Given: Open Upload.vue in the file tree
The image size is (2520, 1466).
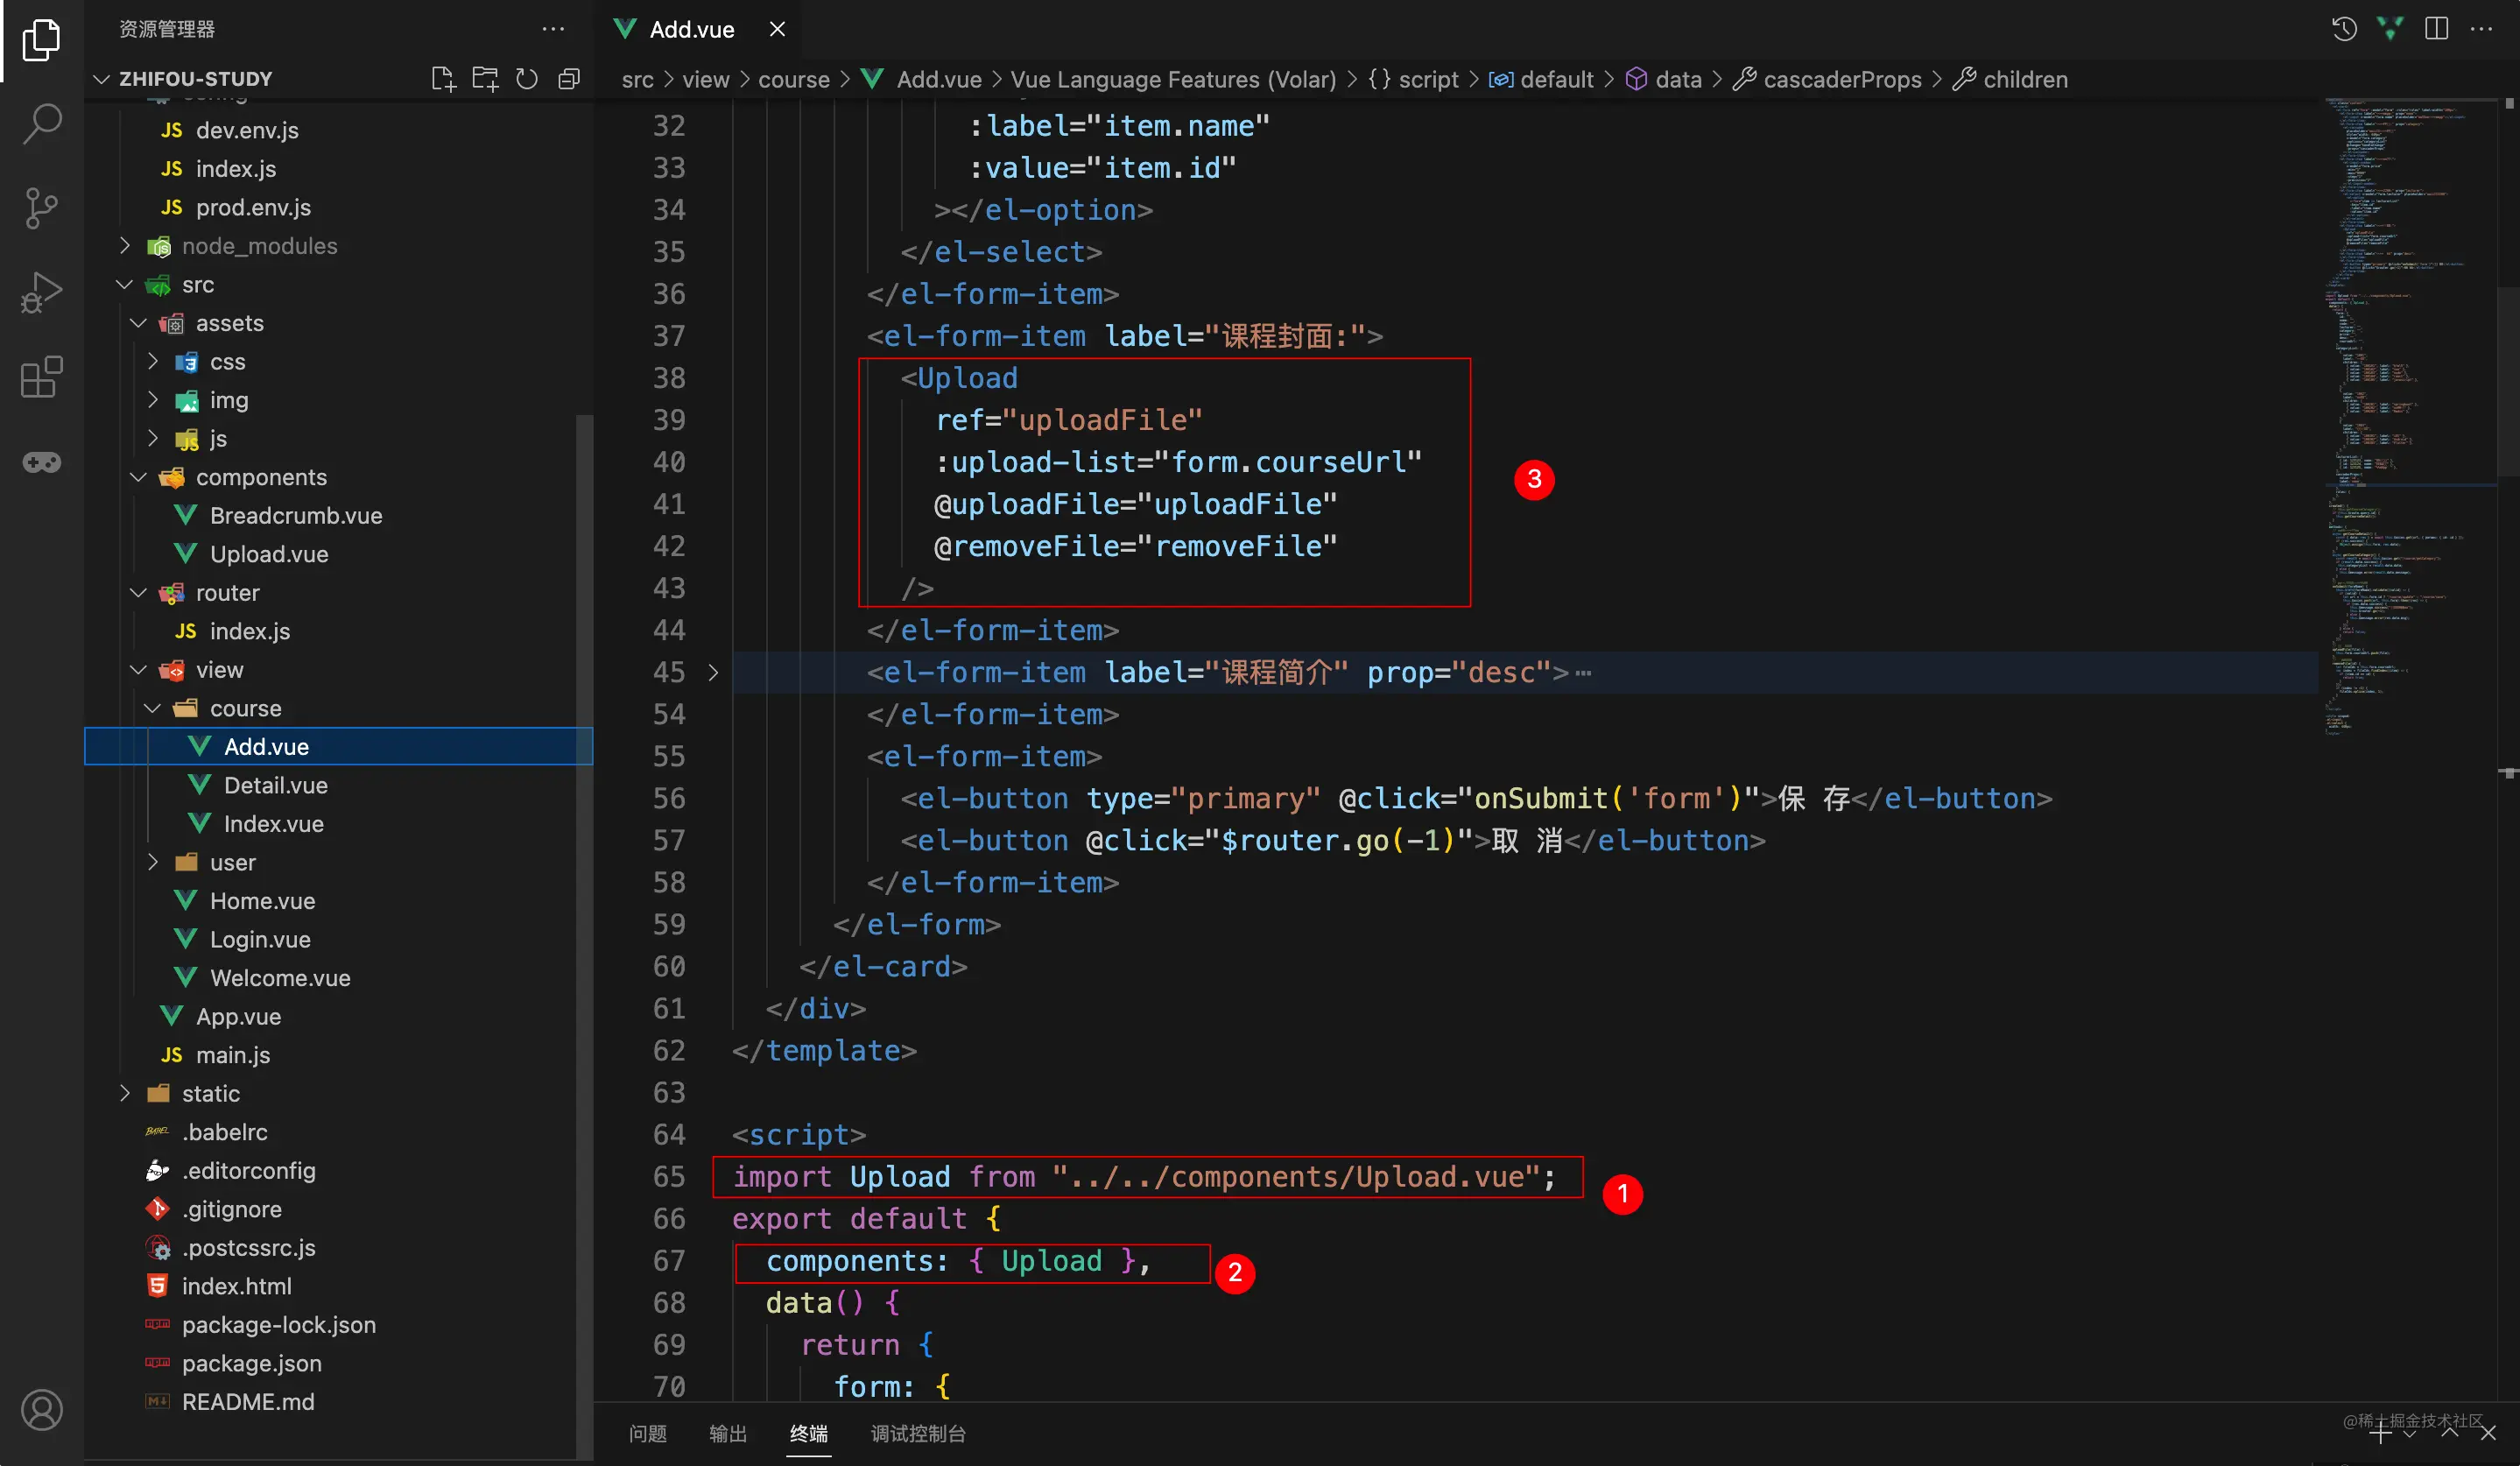Looking at the screenshot, I should (268, 554).
